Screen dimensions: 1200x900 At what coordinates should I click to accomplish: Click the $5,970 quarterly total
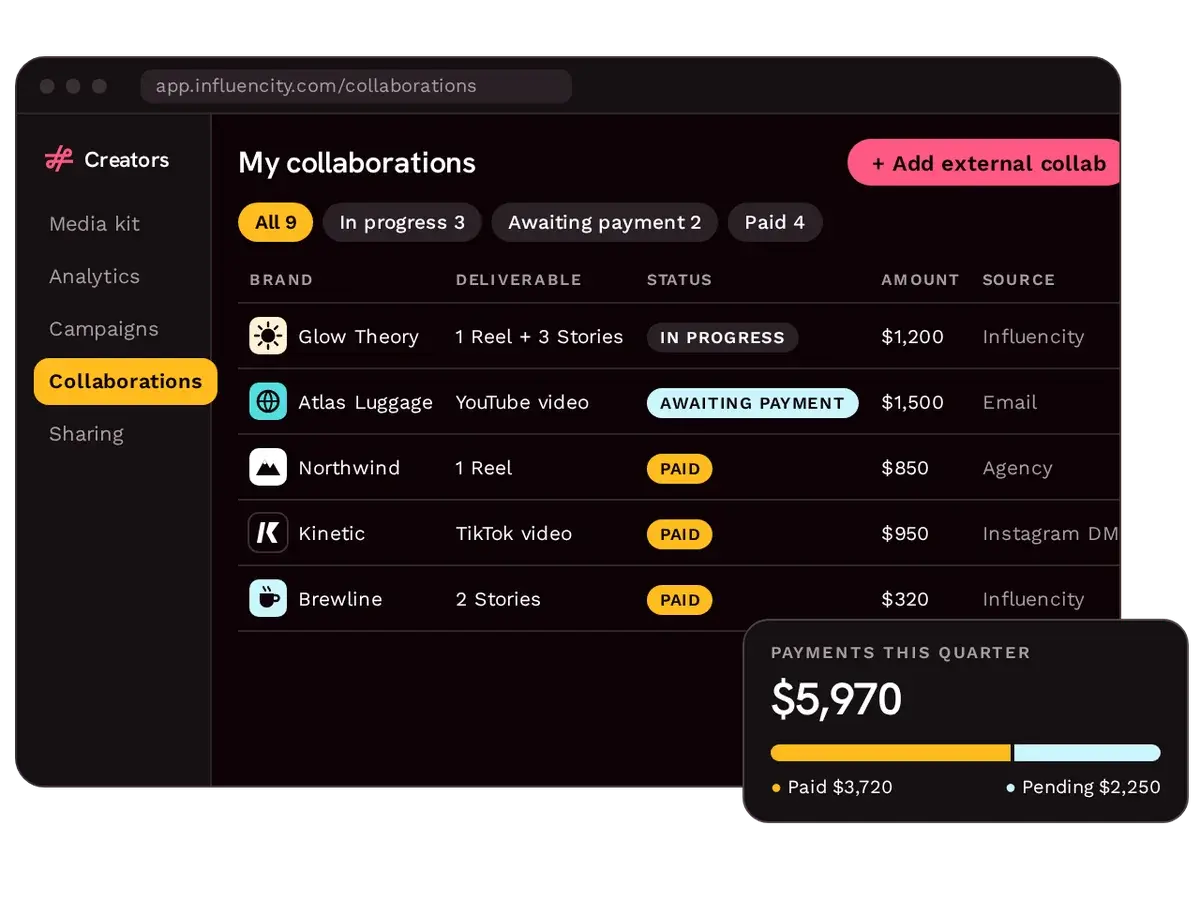pos(836,700)
